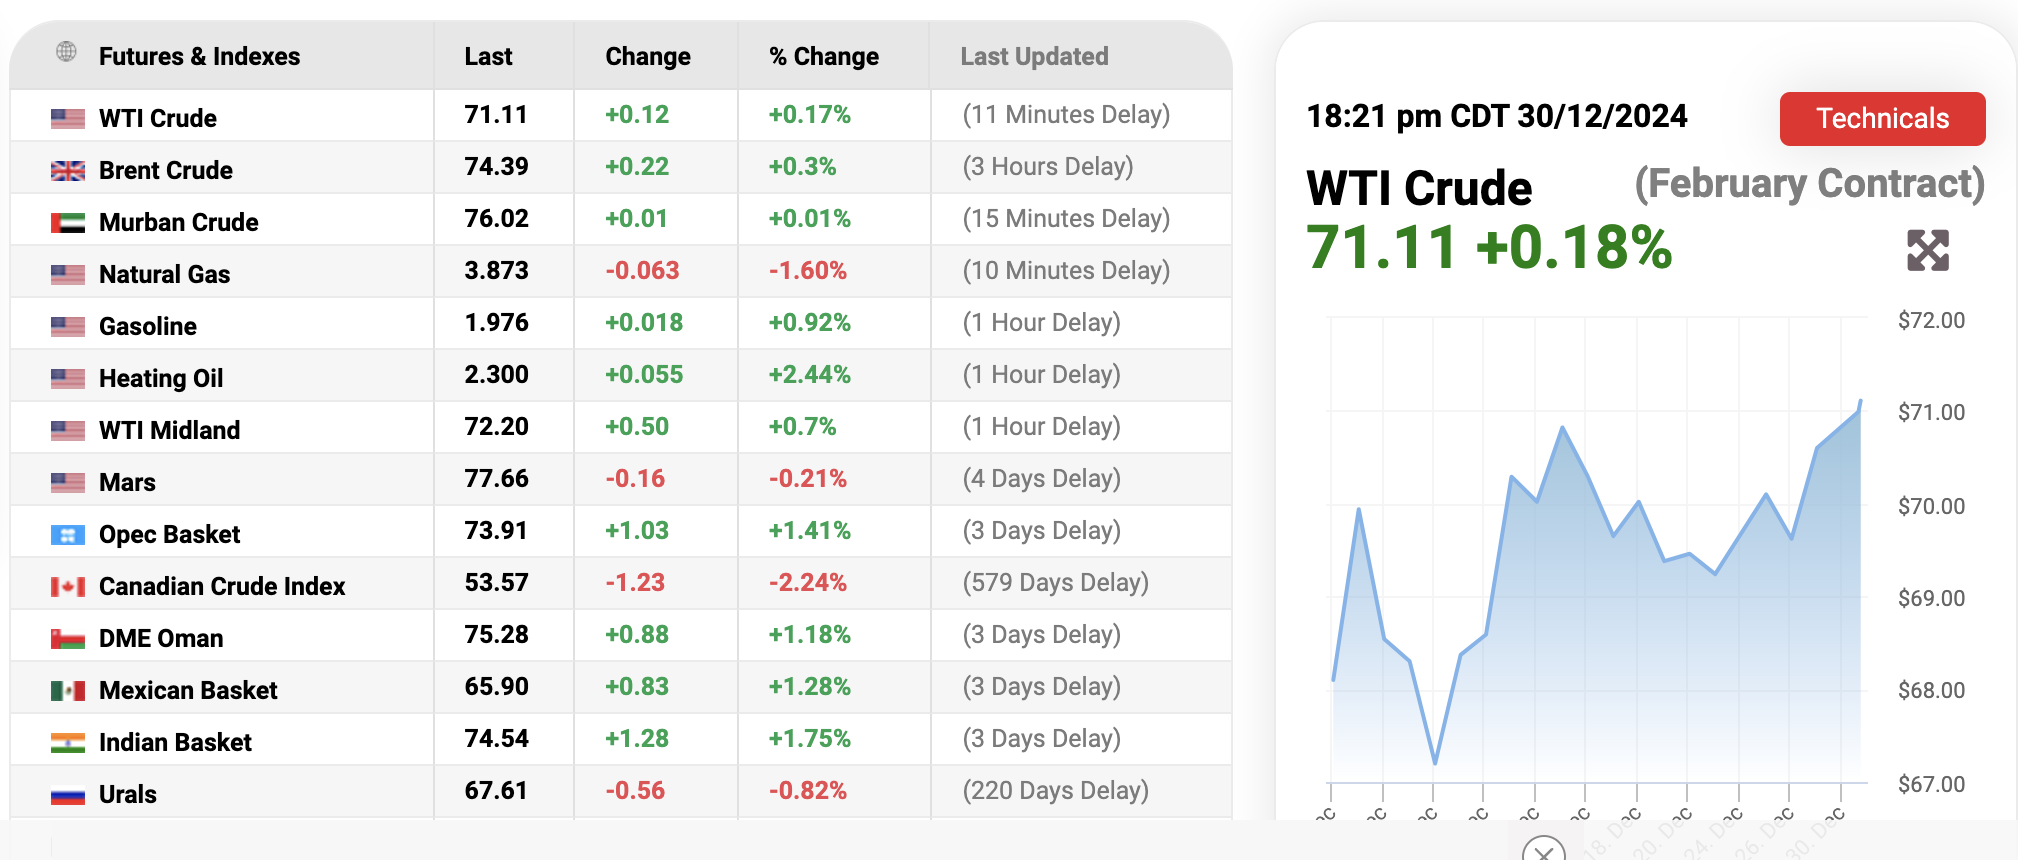Click the Indian Basket last price 74.54

pyautogui.click(x=497, y=739)
